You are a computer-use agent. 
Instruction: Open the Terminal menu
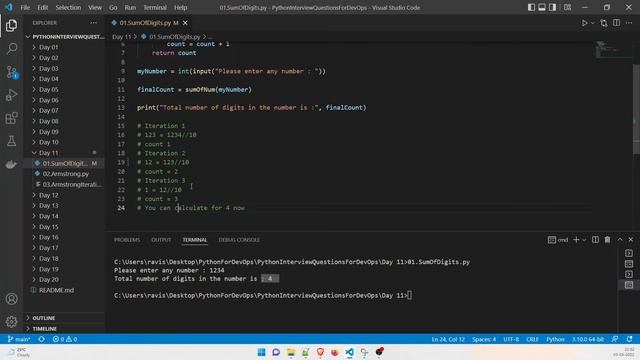pyautogui.click(x=155, y=7)
